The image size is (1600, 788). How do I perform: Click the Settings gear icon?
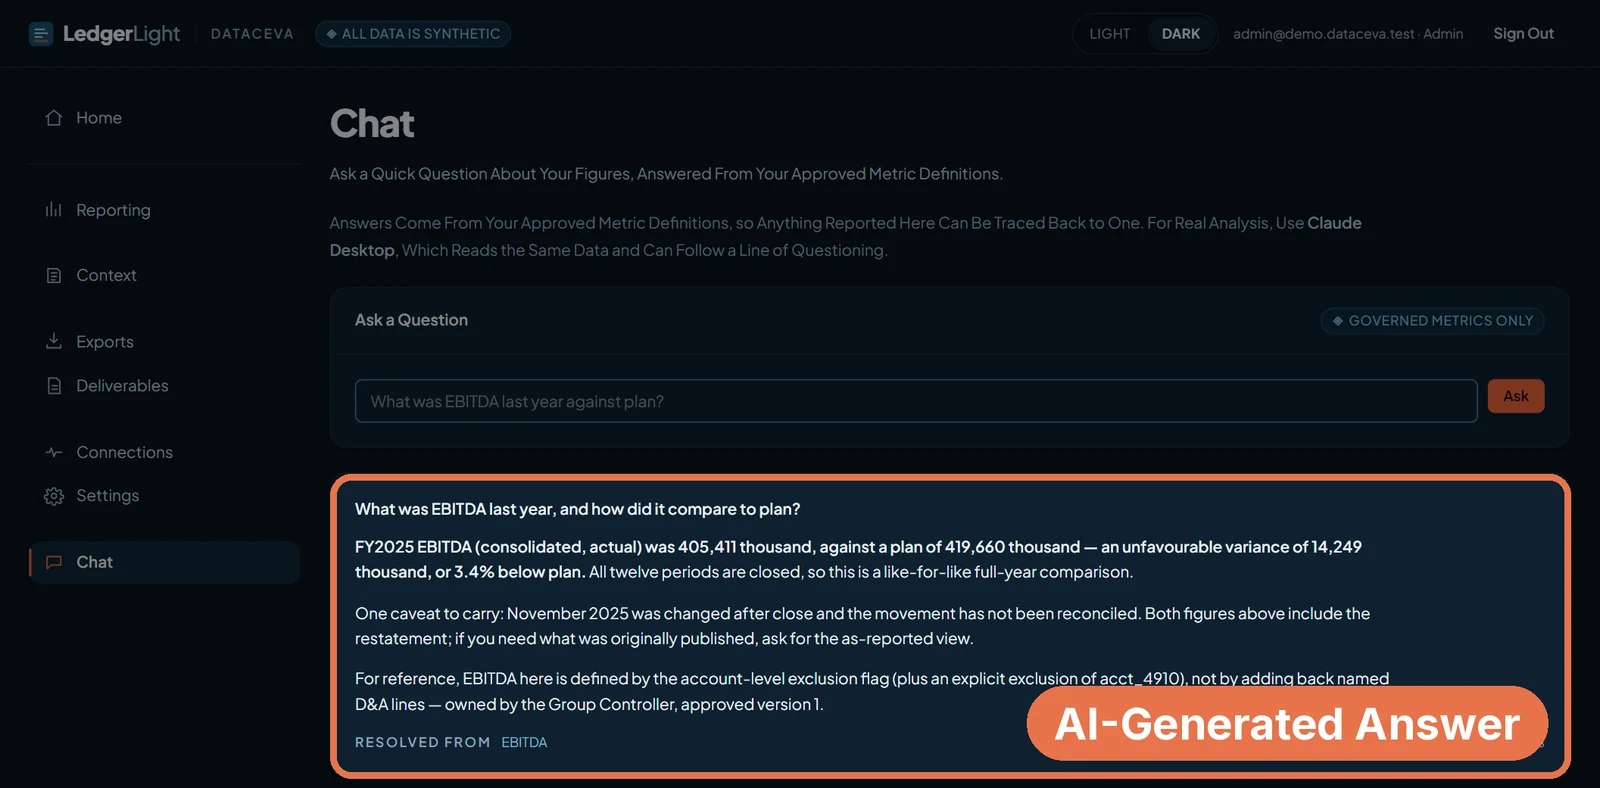[x=54, y=496]
